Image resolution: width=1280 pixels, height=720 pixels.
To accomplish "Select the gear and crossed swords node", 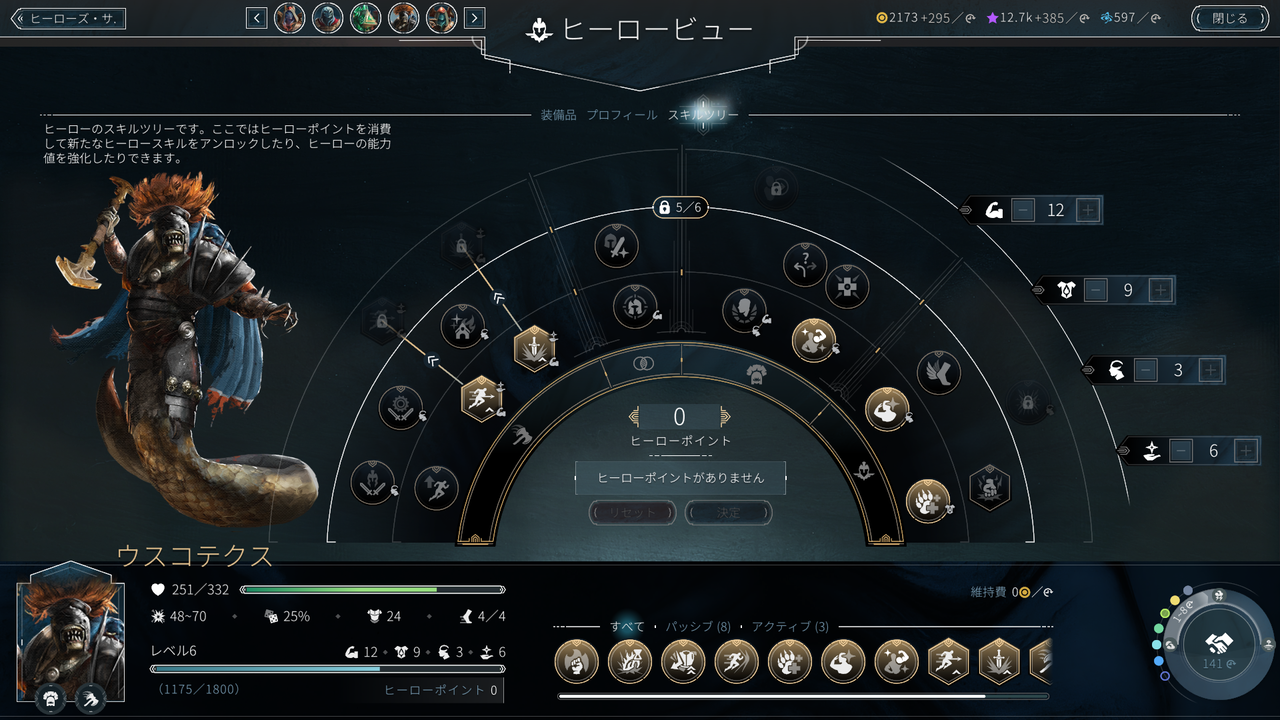I will click(400, 408).
